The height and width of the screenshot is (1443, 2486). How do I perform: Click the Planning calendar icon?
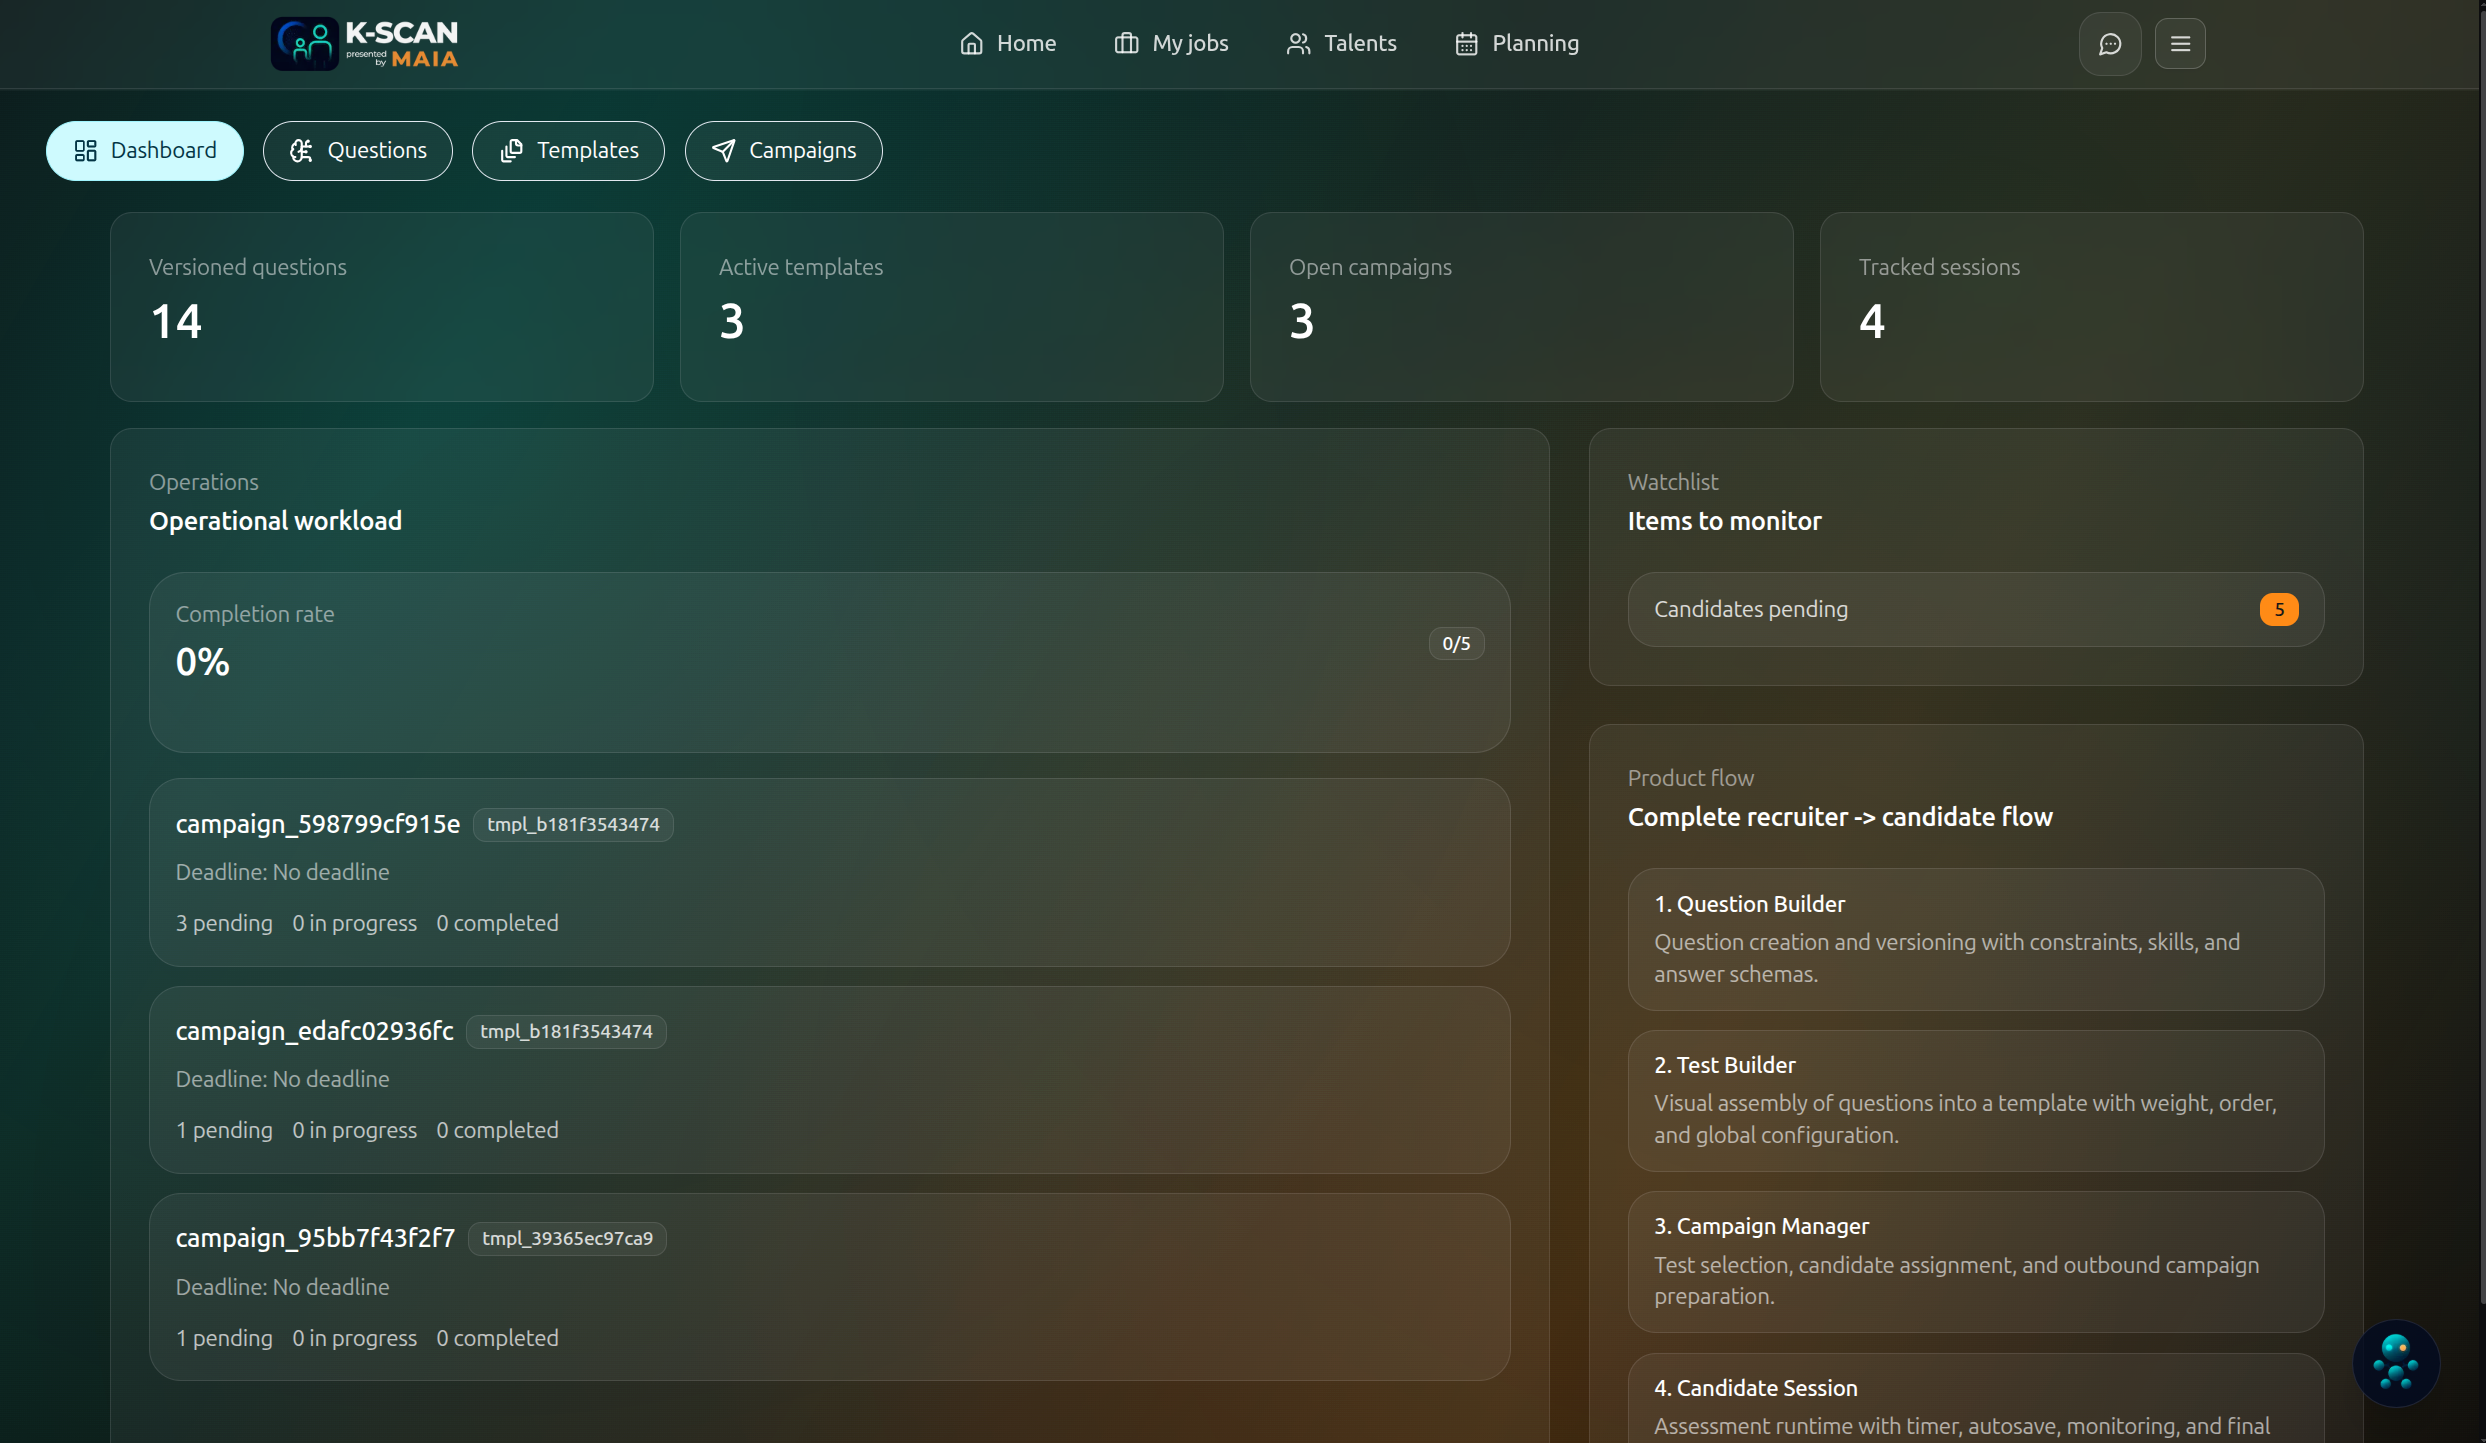pos(1466,44)
